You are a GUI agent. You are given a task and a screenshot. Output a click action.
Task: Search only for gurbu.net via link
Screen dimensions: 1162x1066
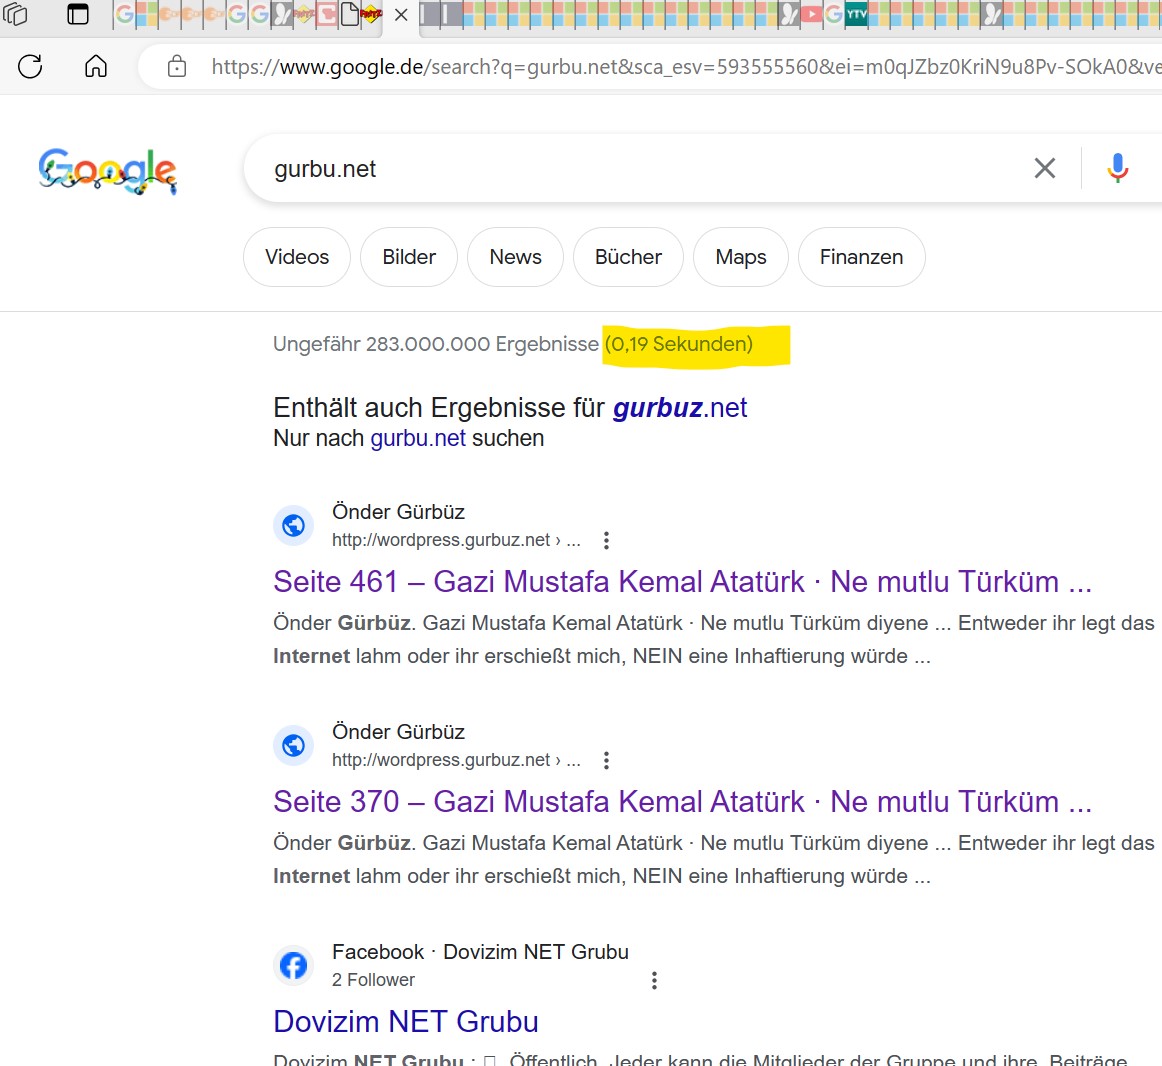(x=418, y=438)
